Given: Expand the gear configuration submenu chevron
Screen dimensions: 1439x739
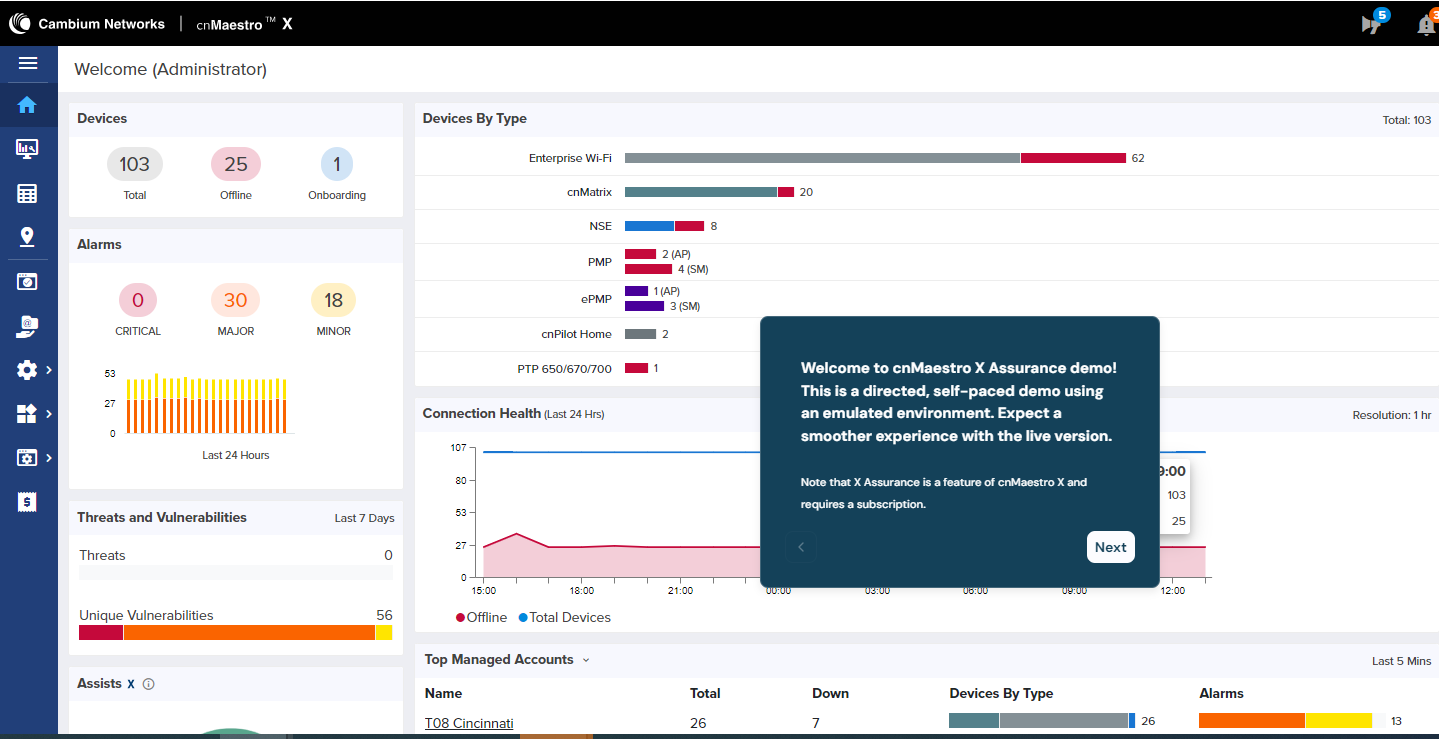Looking at the screenshot, I should click(x=49, y=370).
